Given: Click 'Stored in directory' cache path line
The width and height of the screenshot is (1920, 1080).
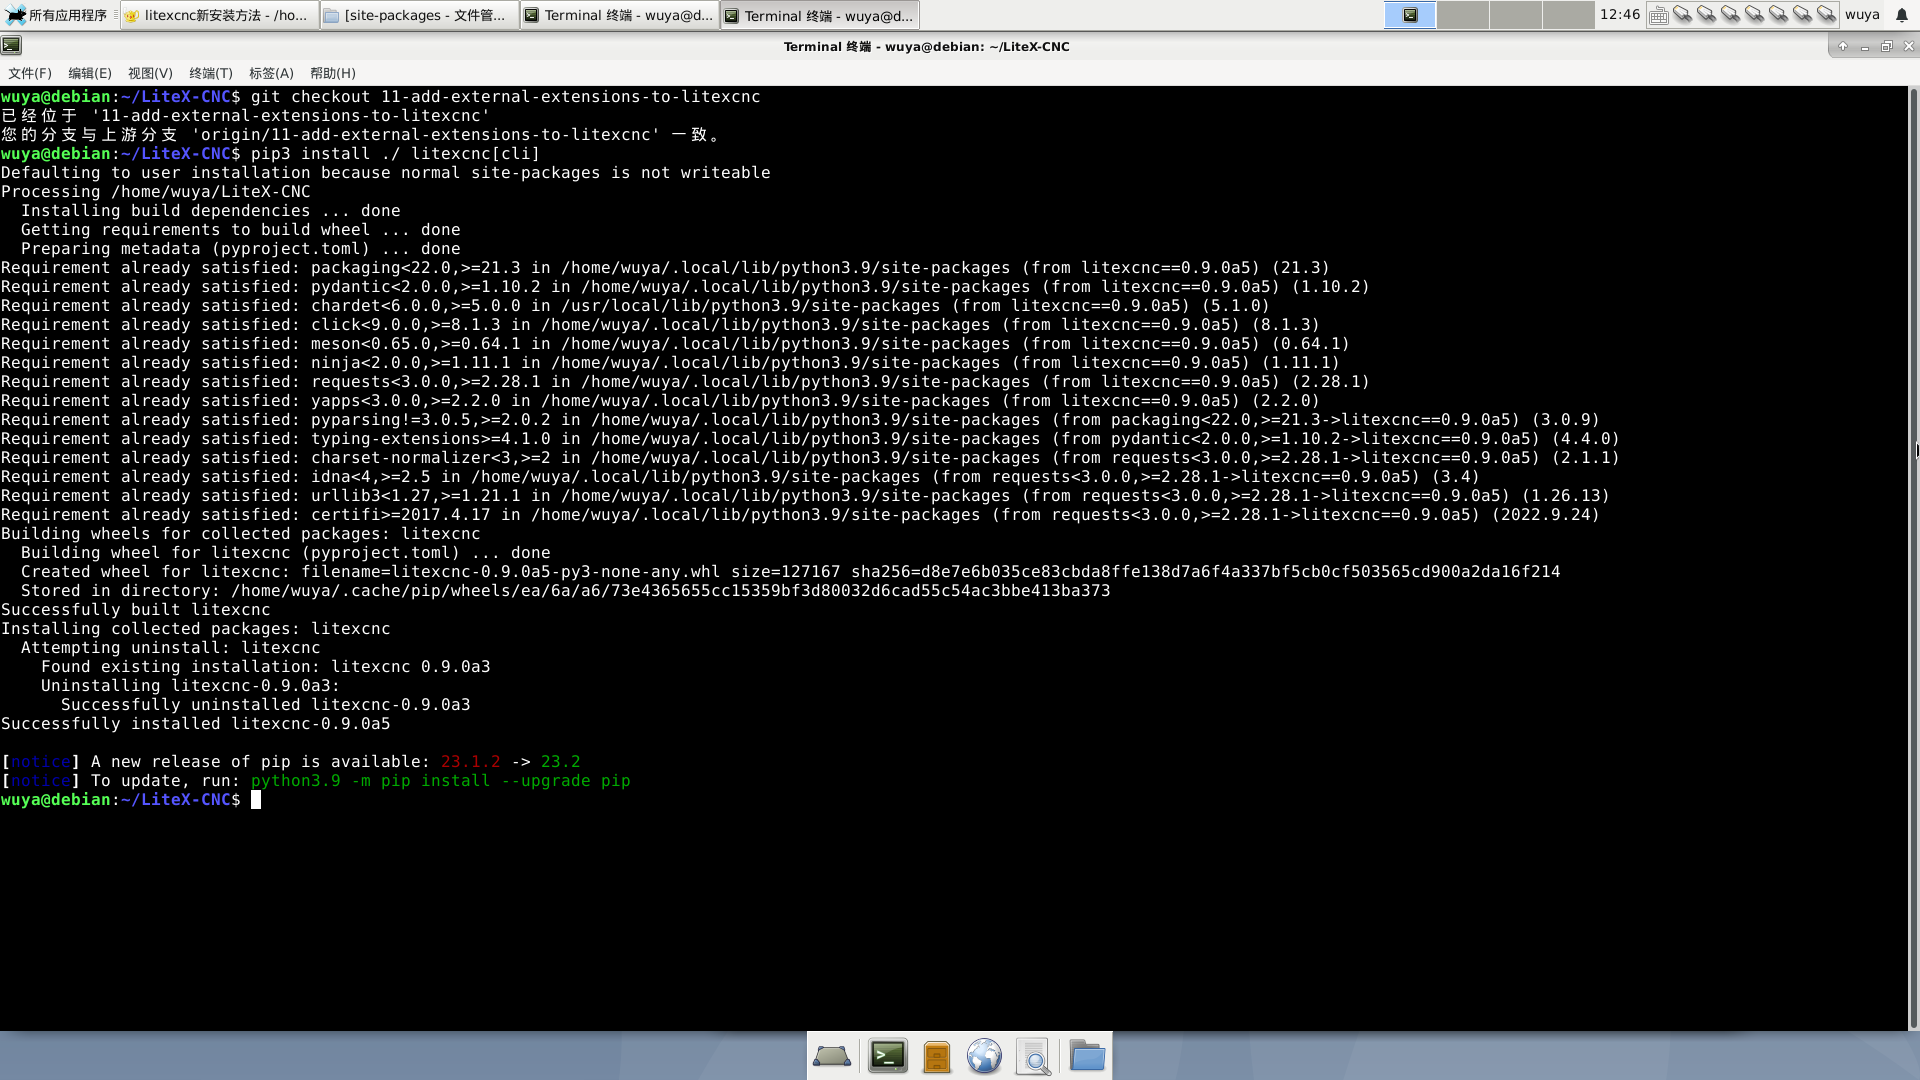Looking at the screenshot, I should click(x=565, y=591).
